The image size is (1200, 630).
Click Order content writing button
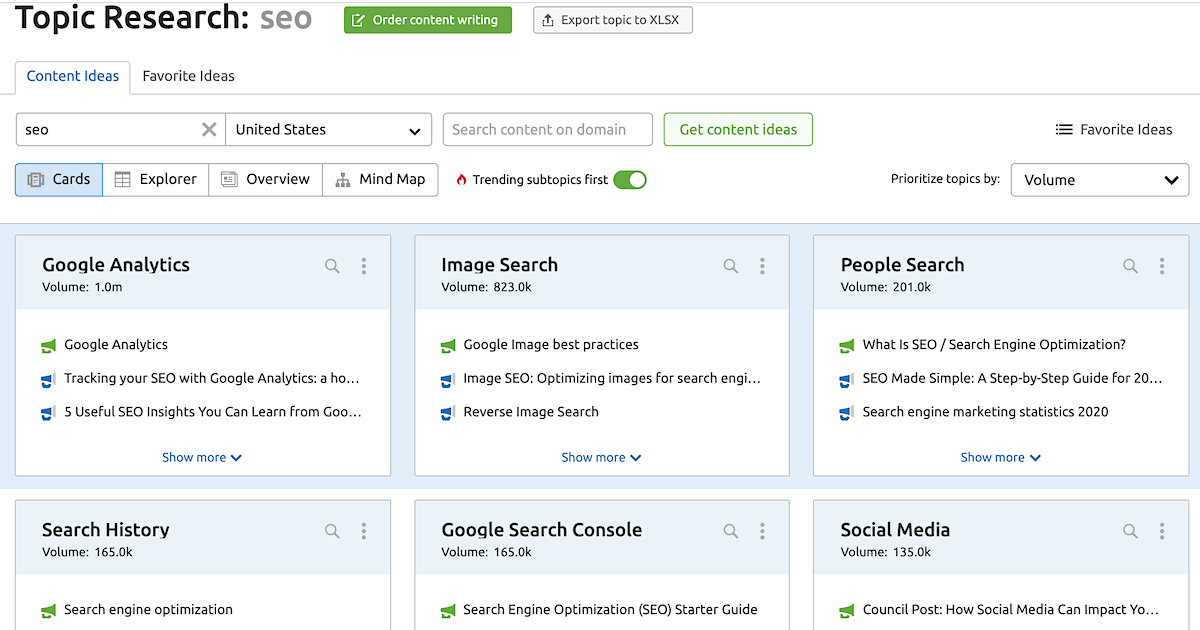pyautogui.click(x=428, y=20)
